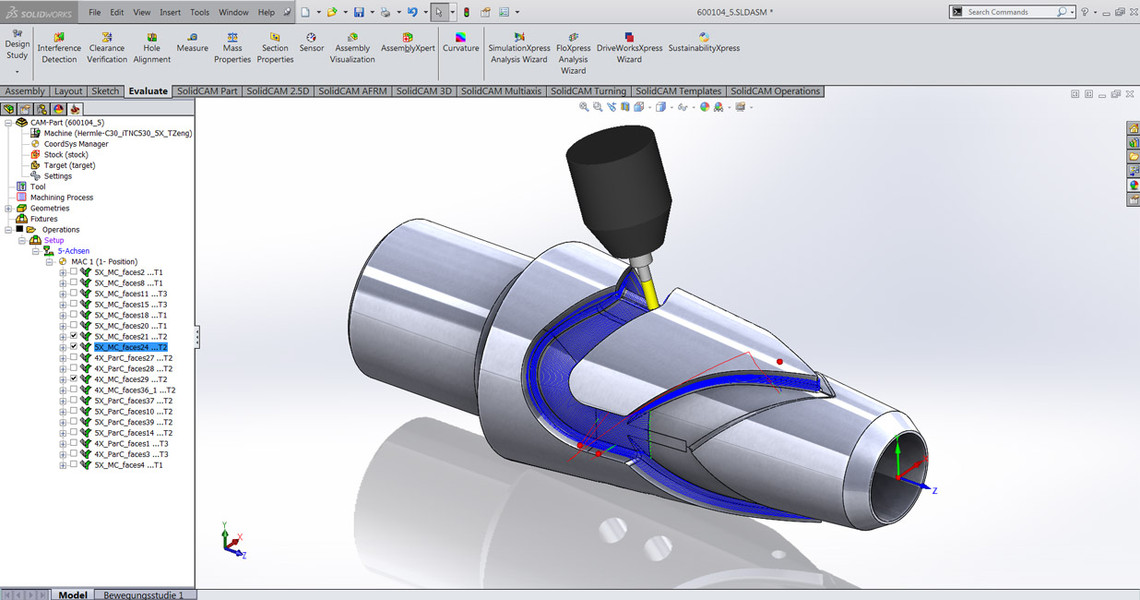This screenshot has height=600, width=1140.
Task: Click inside the Search Commands field
Action: tap(1008, 11)
